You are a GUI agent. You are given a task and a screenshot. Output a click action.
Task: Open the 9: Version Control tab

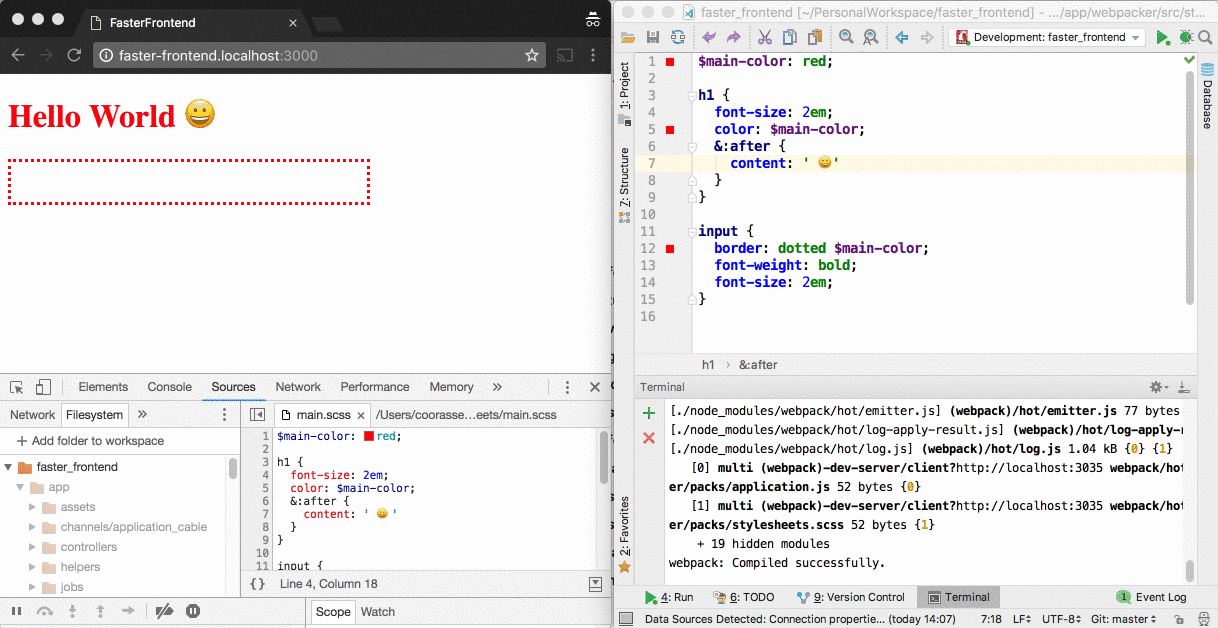(850, 597)
